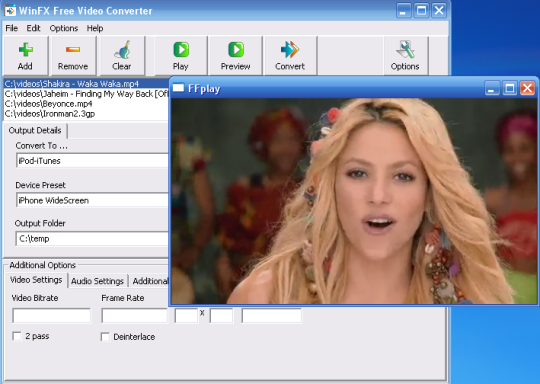Image resolution: width=540 pixels, height=384 pixels.
Task: Close the FFplay window
Action: click(x=527, y=88)
